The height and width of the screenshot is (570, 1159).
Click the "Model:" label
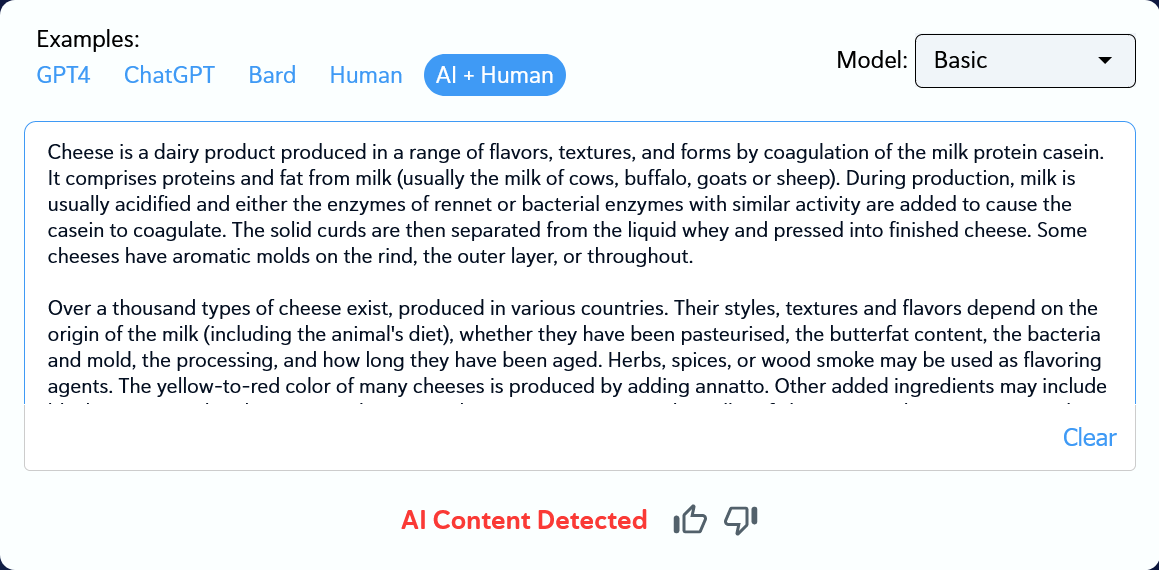point(871,60)
